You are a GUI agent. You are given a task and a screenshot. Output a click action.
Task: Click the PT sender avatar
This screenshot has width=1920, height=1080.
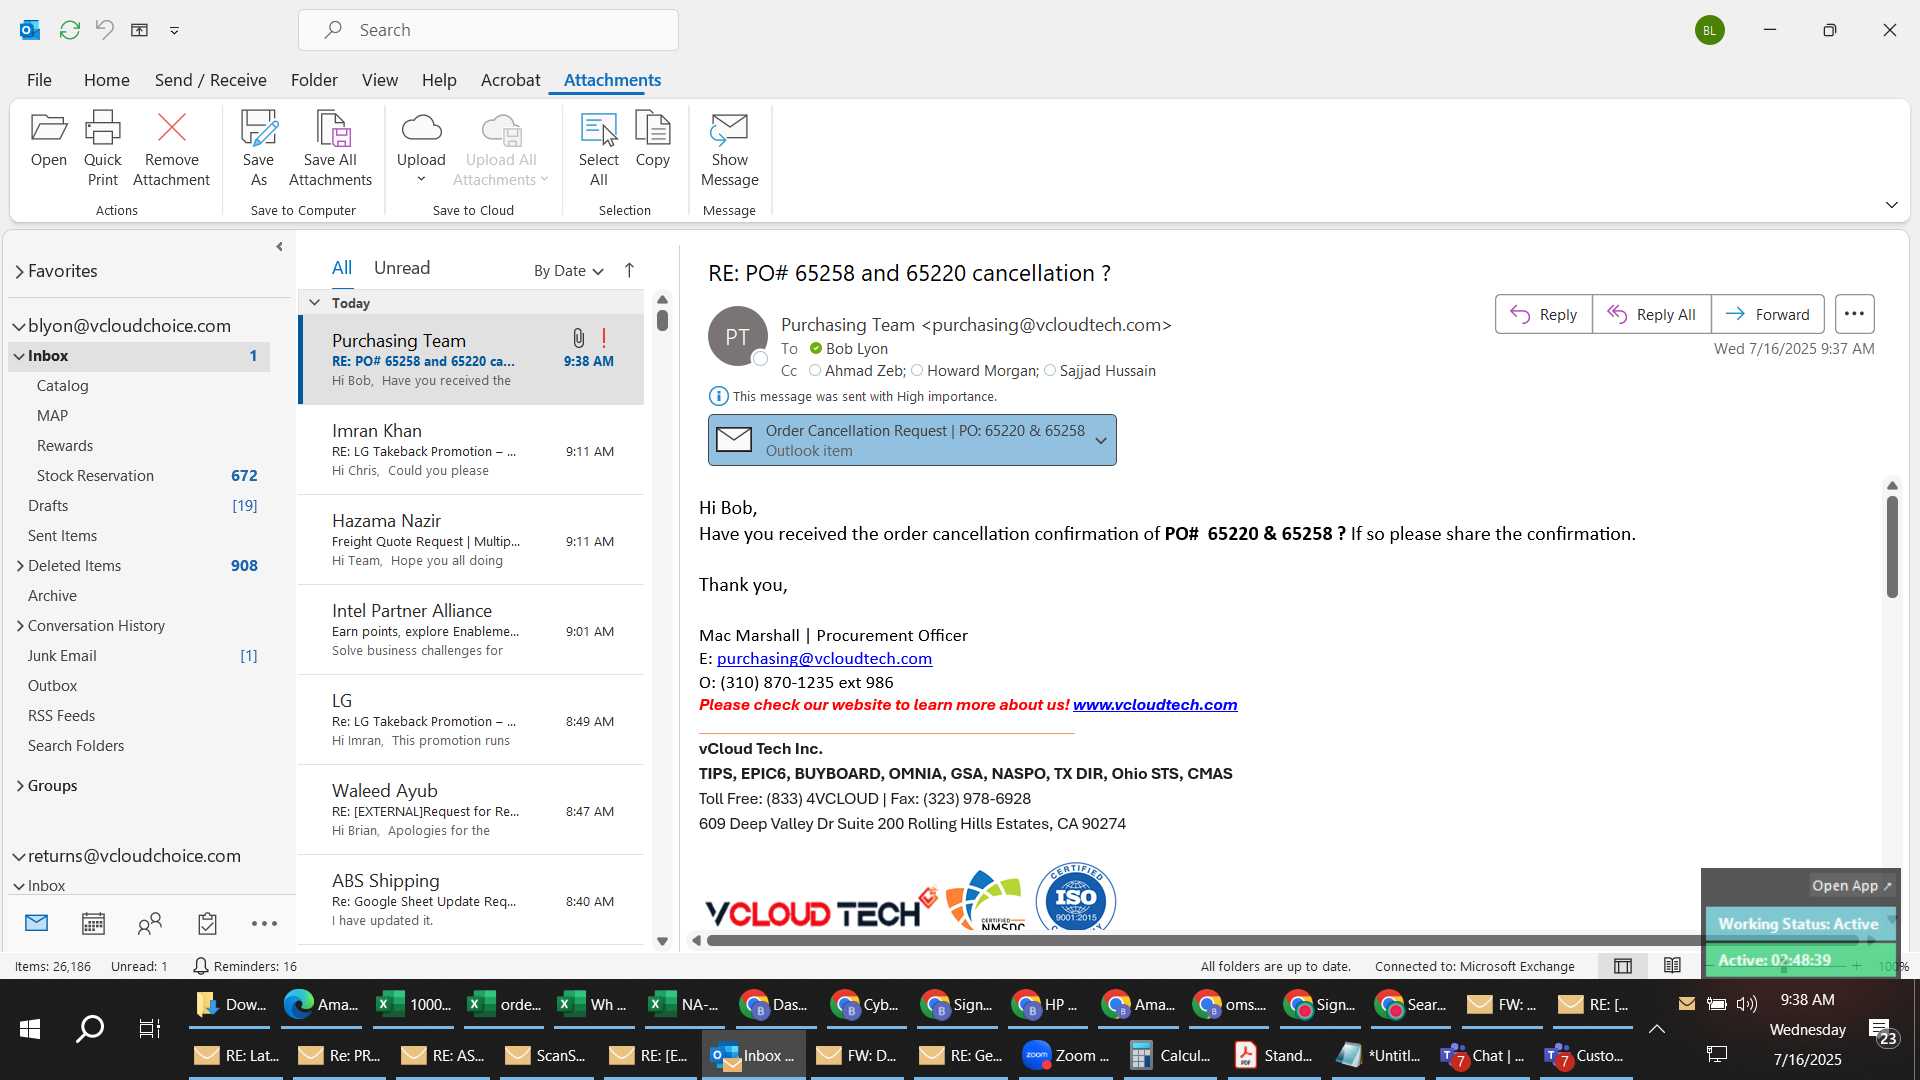click(737, 336)
